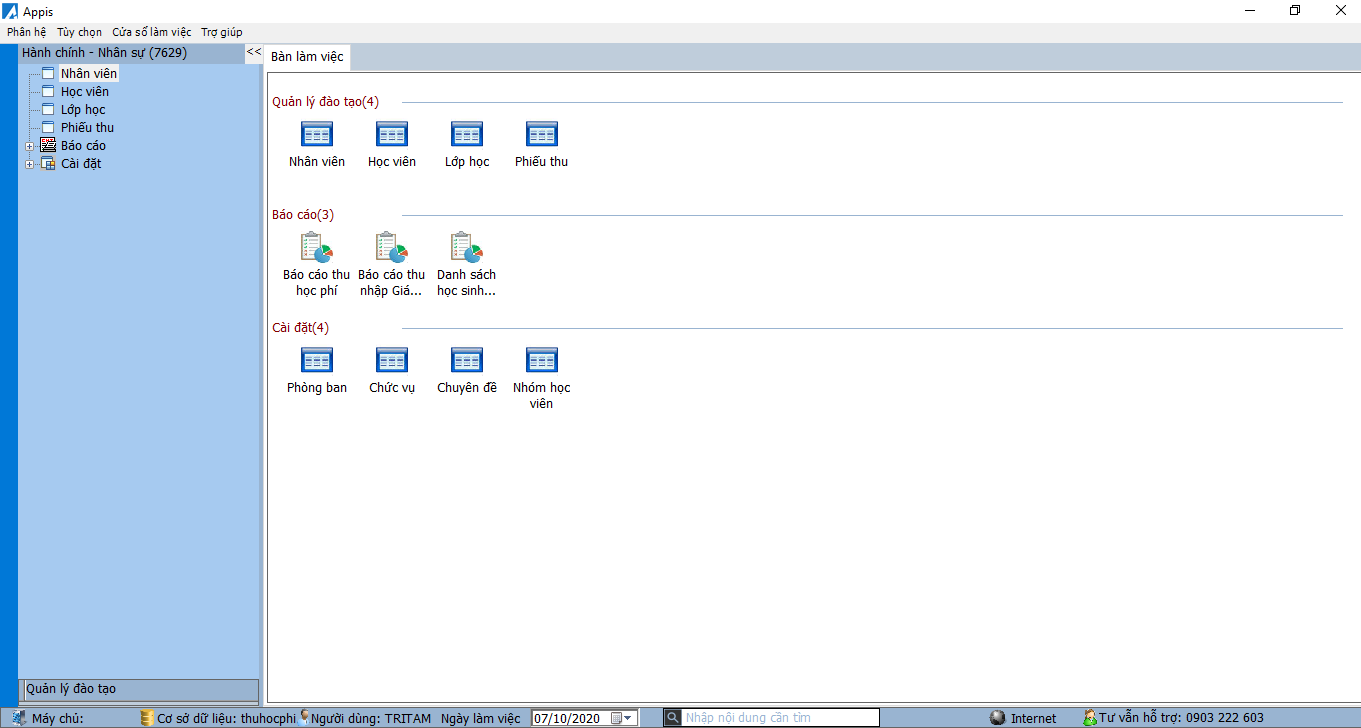The width and height of the screenshot is (1361, 728).
Task: Expand the Cài đặt tree node
Action: pyautogui.click(x=30, y=164)
